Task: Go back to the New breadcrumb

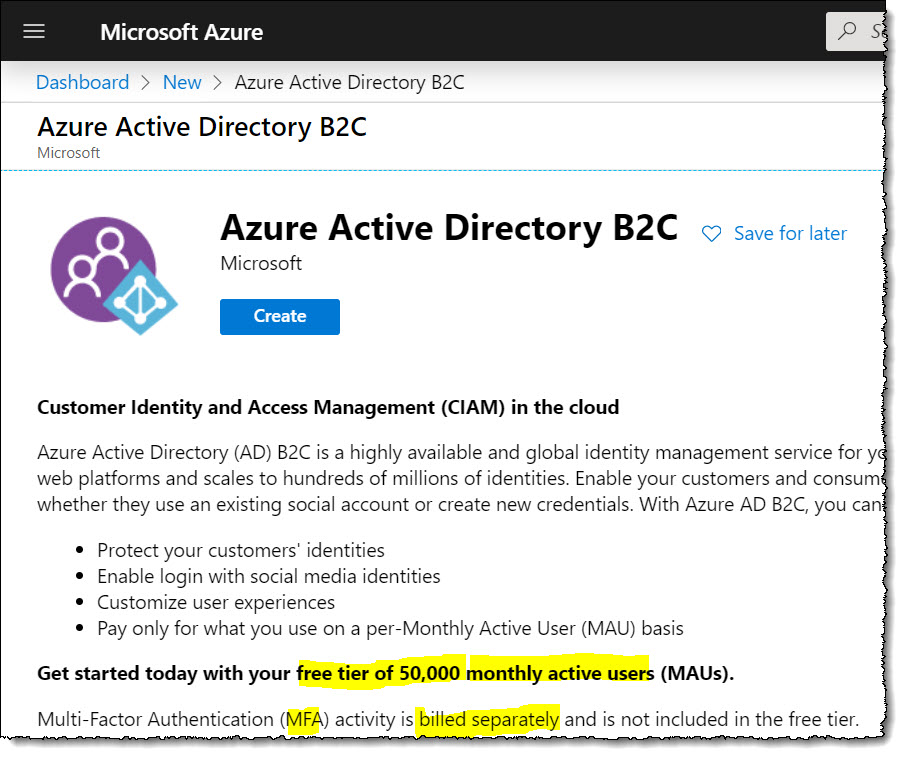Action: pos(182,83)
